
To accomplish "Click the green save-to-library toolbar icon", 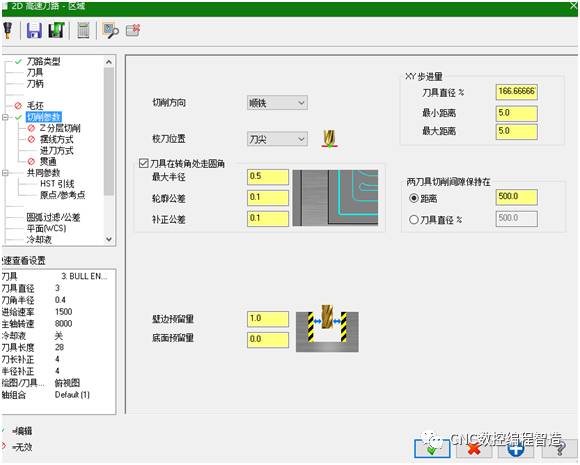I will 56,30.
